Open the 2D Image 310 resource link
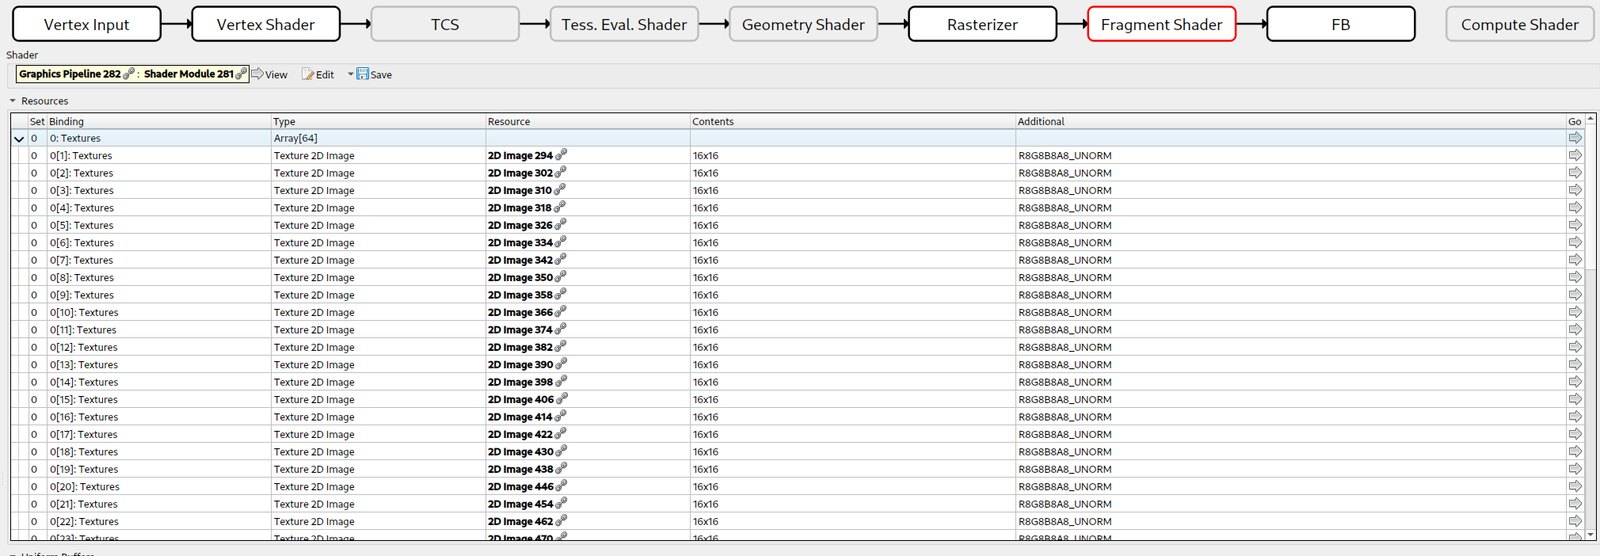Screen dimensions: 1600x556 click(x=519, y=191)
